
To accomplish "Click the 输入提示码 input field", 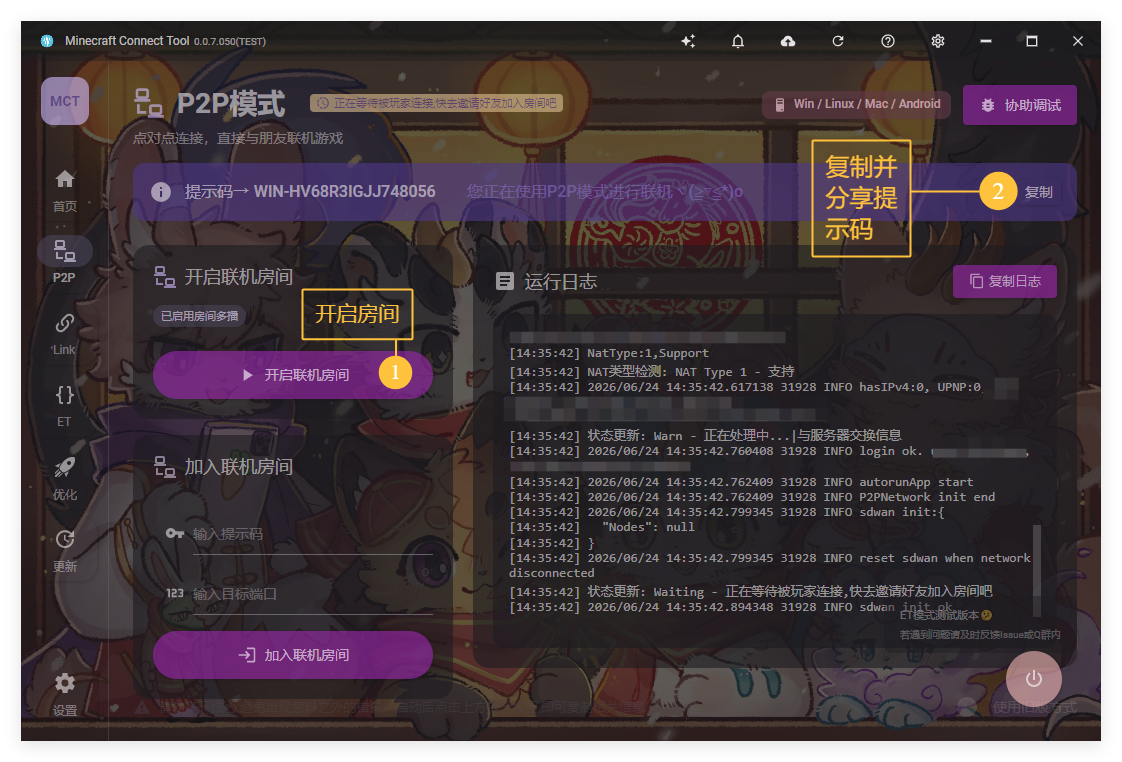I will (x=300, y=534).
